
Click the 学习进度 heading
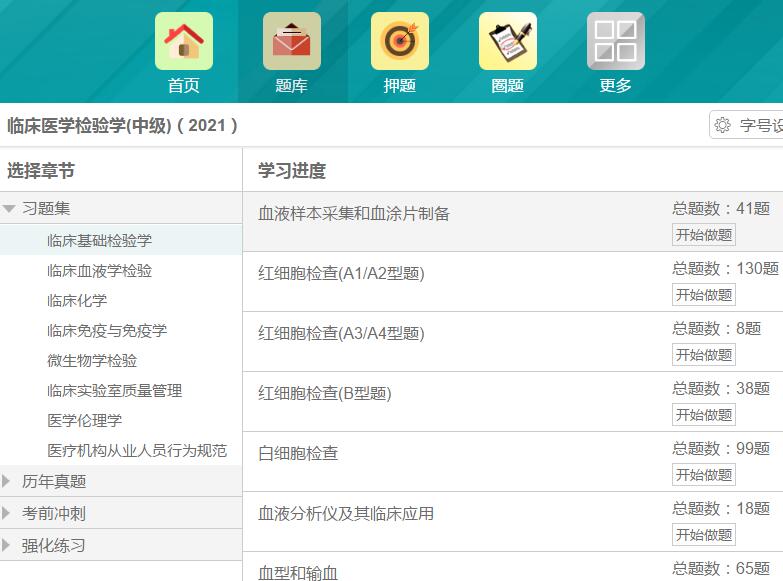[x=292, y=170]
